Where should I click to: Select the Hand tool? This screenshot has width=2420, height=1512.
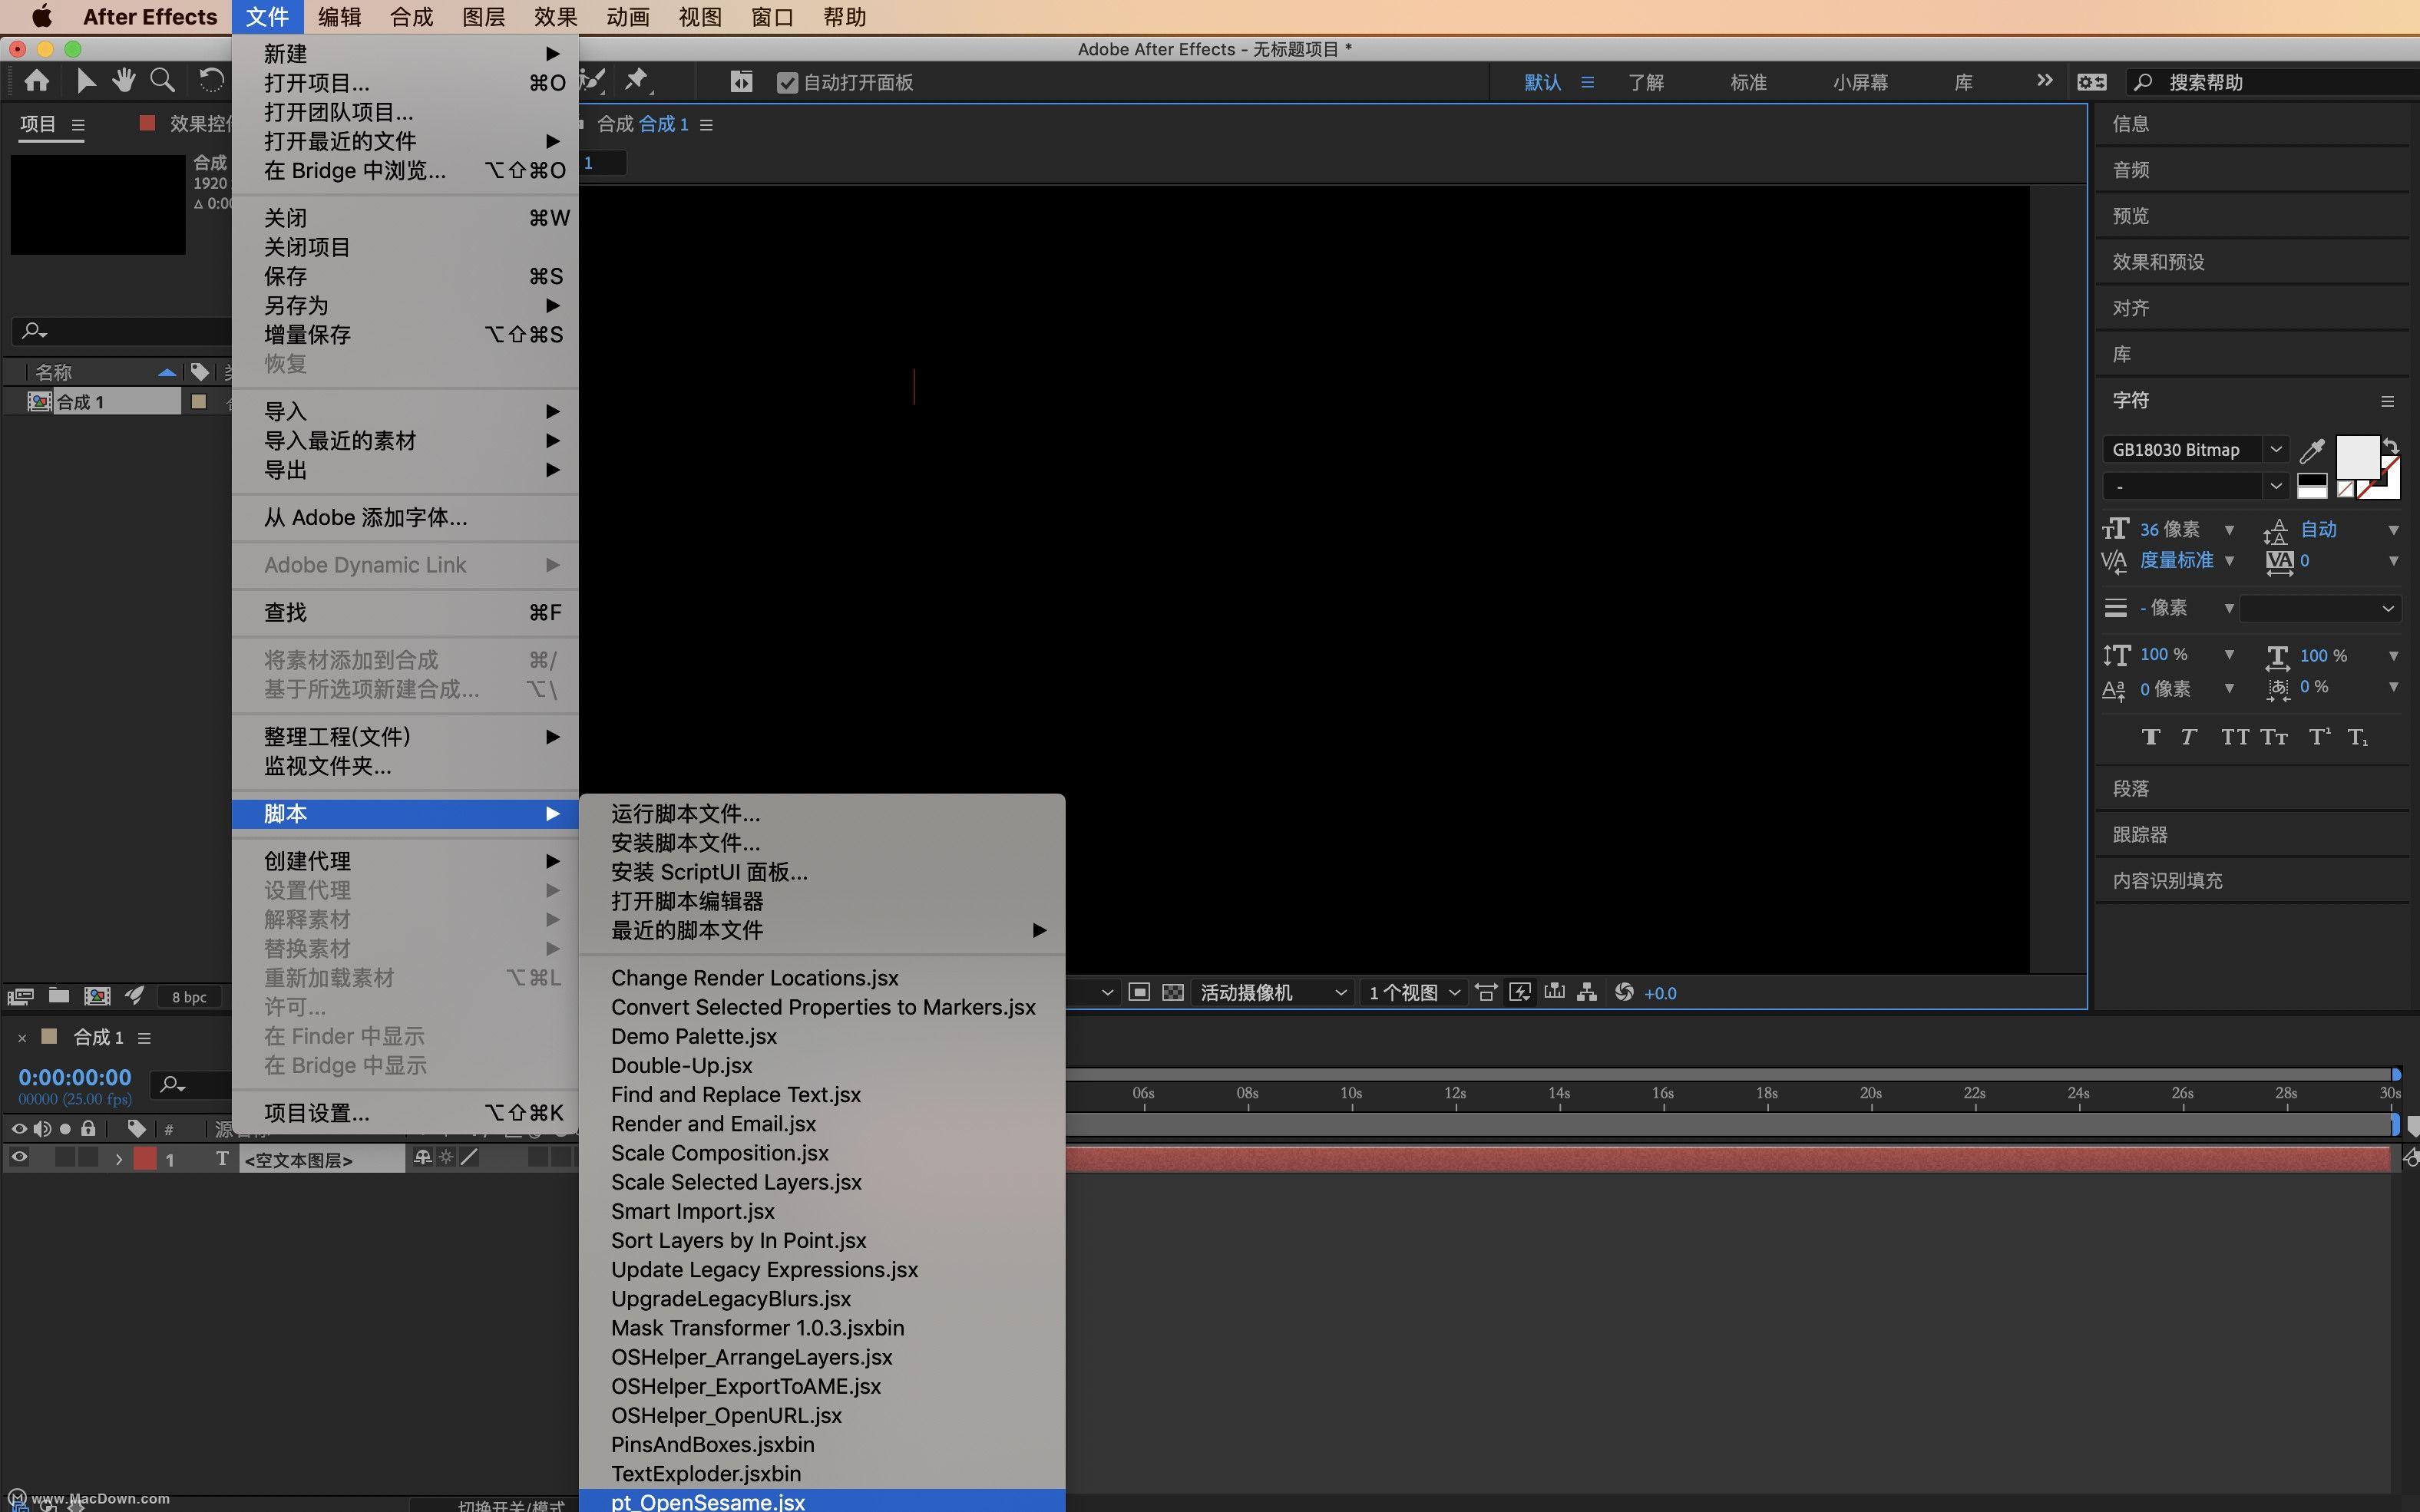click(x=124, y=81)
